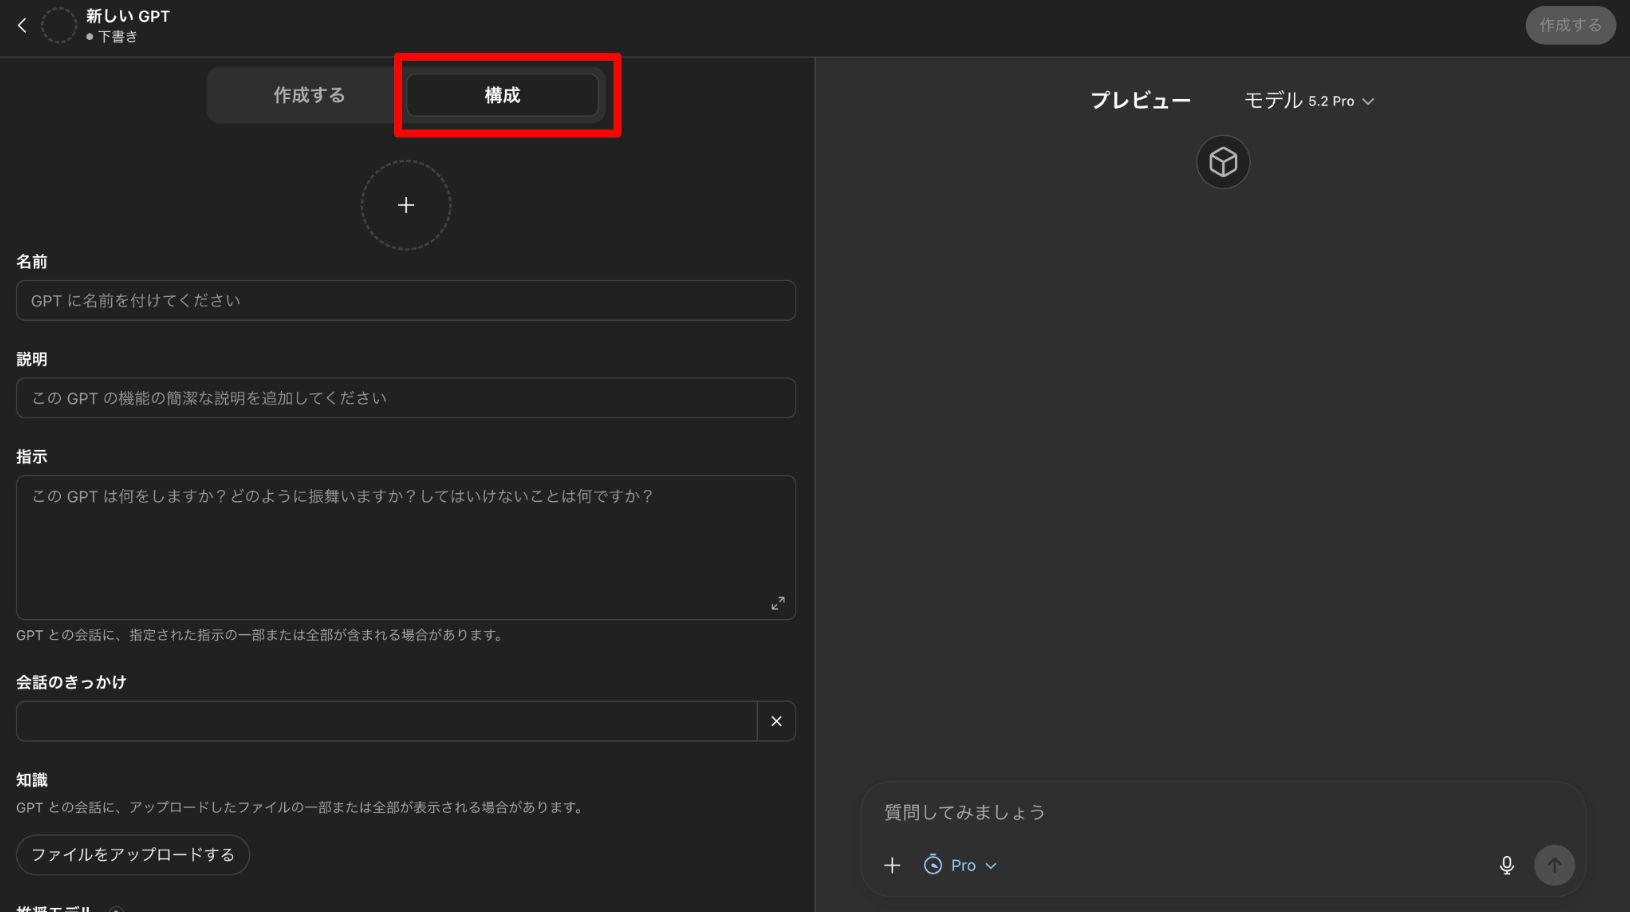The image size is (1630, 912).
Task: Focus the 会話のきっかけ input field
Action: click(386, 721)
